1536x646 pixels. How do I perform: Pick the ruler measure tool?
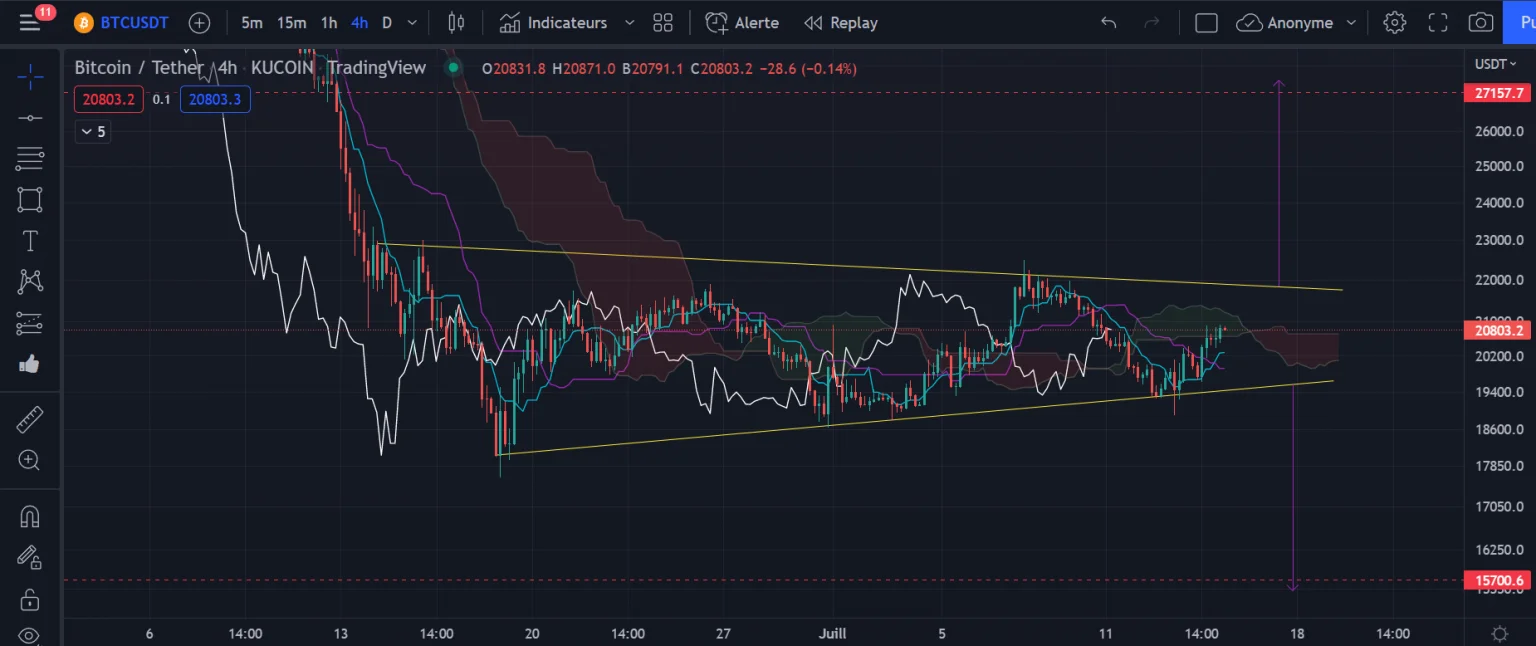pyautogui.click(x=30, y=419)
